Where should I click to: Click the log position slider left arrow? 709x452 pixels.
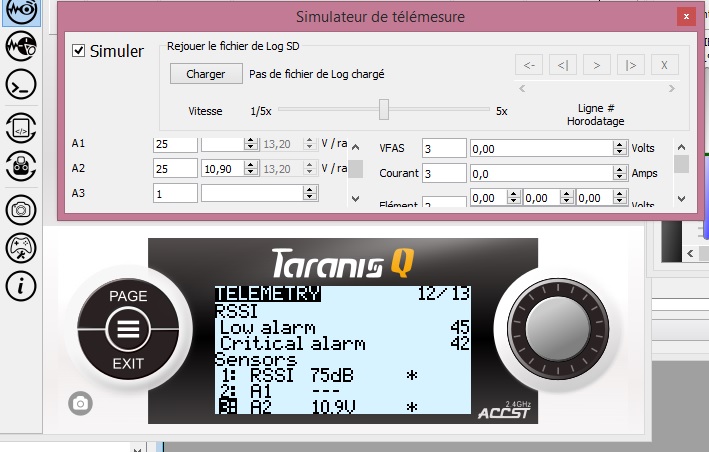pos(522,89)
